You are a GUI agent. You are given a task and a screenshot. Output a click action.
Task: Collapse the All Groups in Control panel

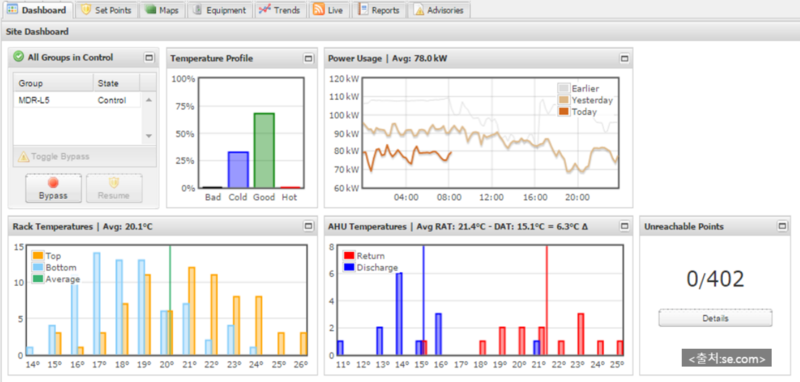[x=149, y=58]
